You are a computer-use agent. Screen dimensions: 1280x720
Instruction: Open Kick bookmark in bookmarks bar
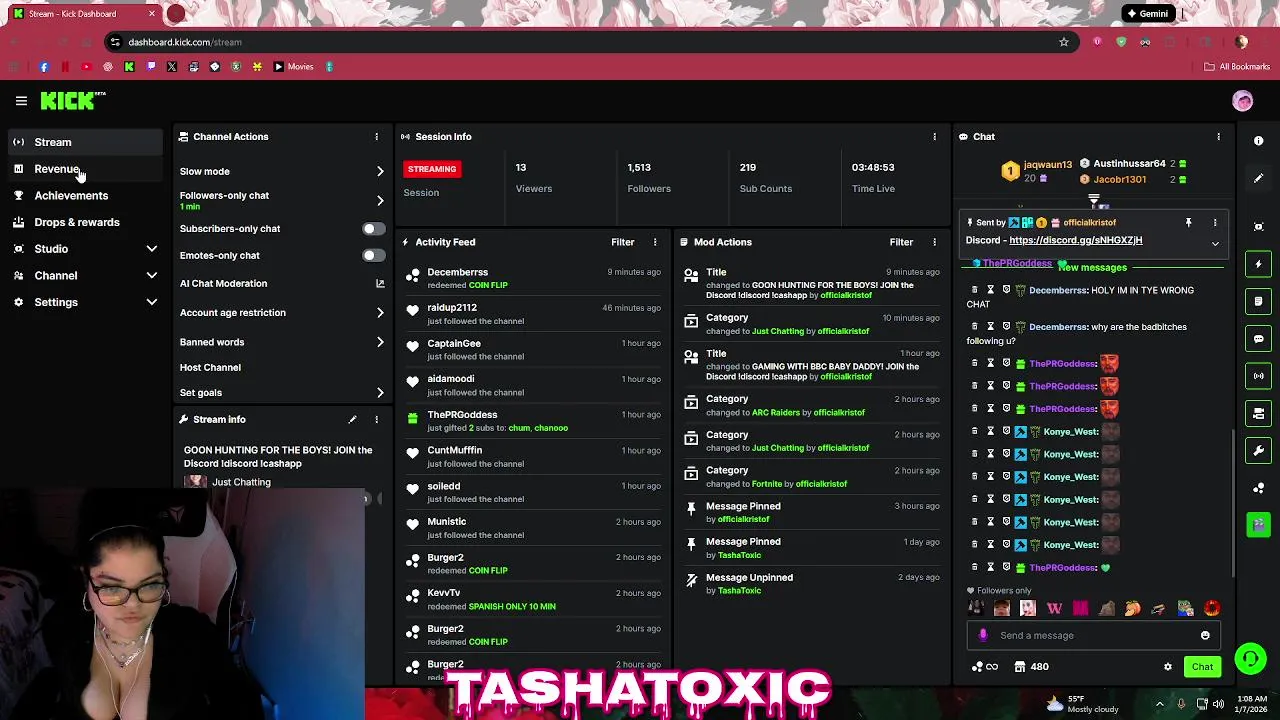(129, 67)
